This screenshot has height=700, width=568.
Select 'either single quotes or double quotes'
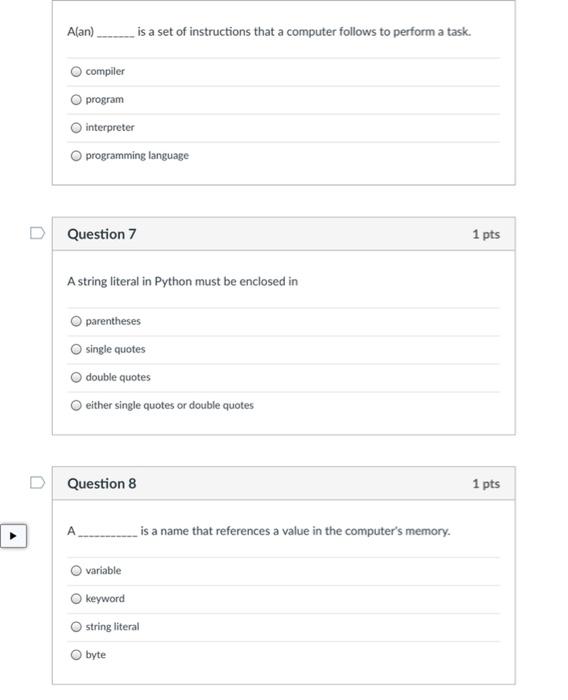point(76,405)
